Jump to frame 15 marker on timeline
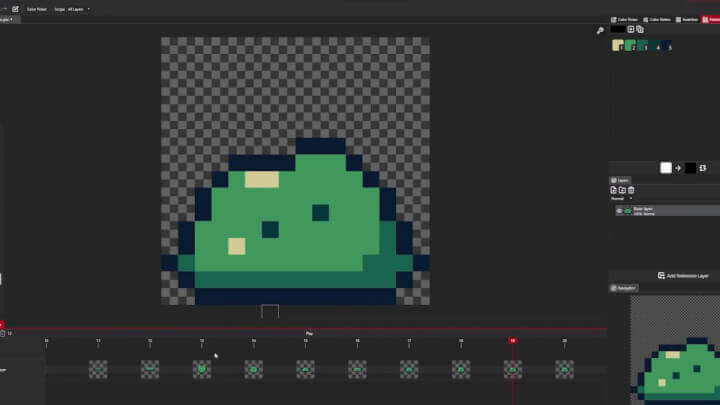The height and width of the screenshot is (405, 720). pos(305,341)
